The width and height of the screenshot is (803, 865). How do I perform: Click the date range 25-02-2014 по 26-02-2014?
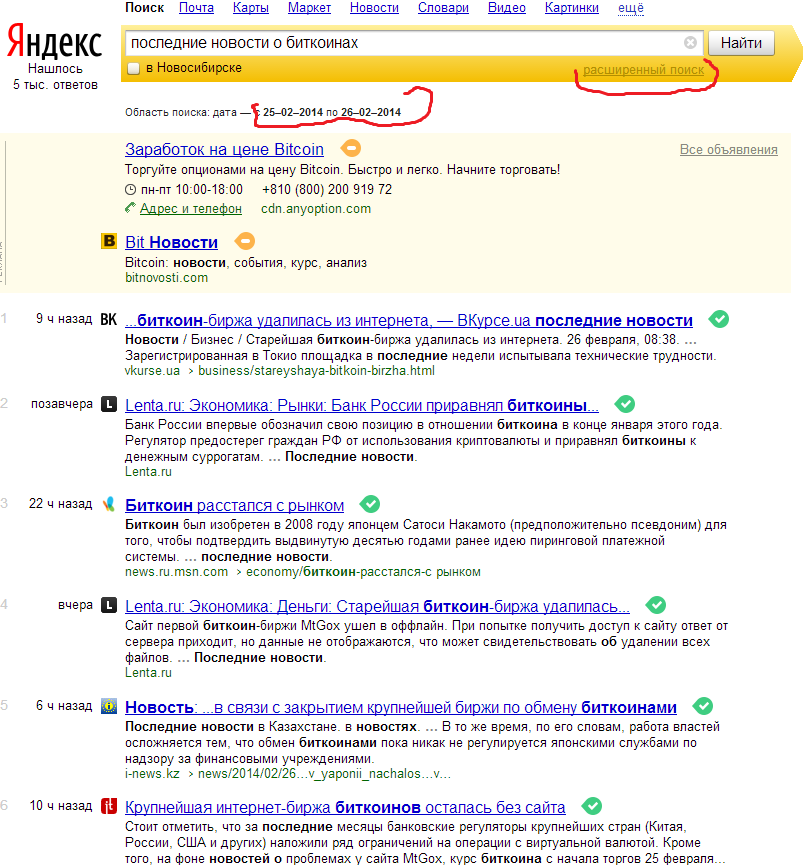point(331,113)
